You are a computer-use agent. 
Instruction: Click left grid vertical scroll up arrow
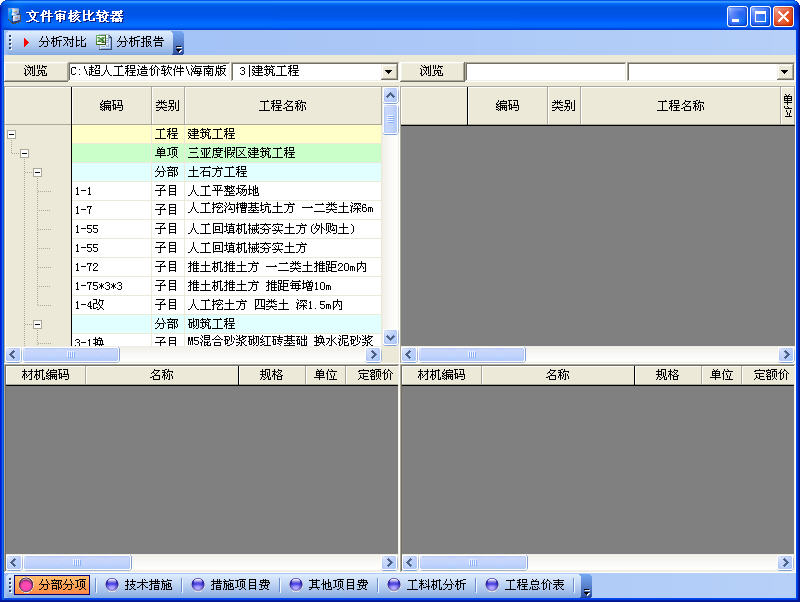[x=390, y=95]
